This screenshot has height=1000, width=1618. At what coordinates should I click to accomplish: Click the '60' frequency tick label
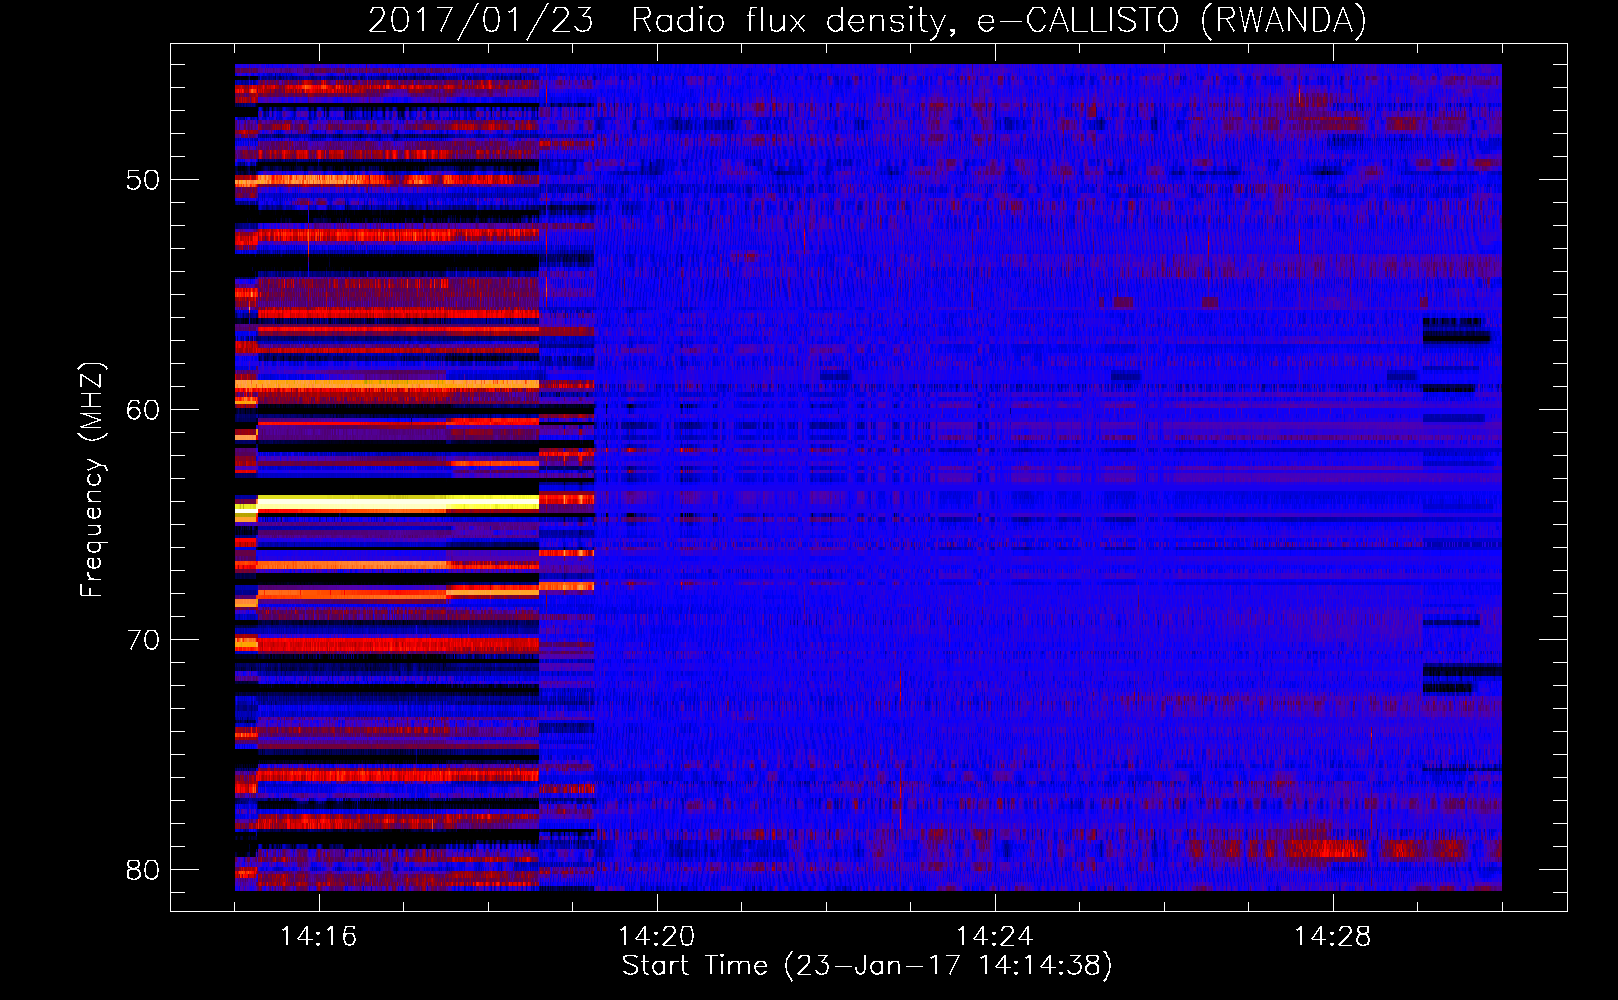point(143,410)
